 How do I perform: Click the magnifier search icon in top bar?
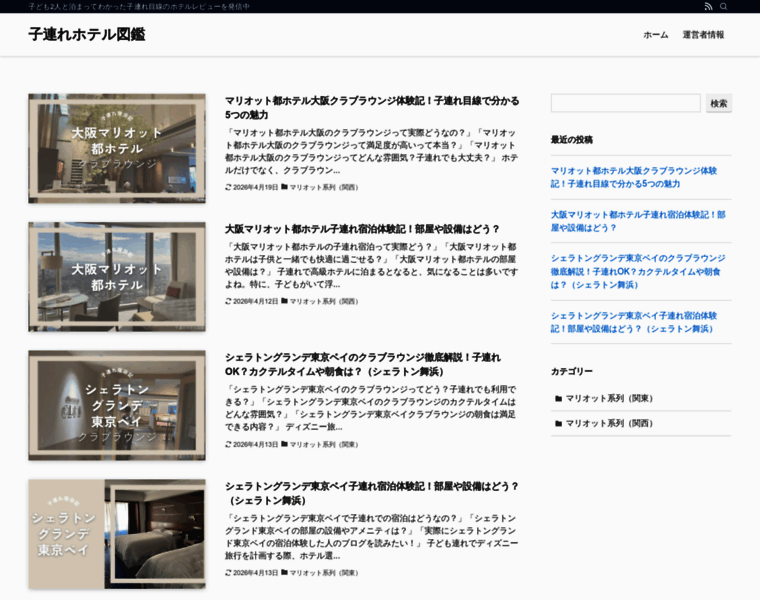[x=724, y=6]
